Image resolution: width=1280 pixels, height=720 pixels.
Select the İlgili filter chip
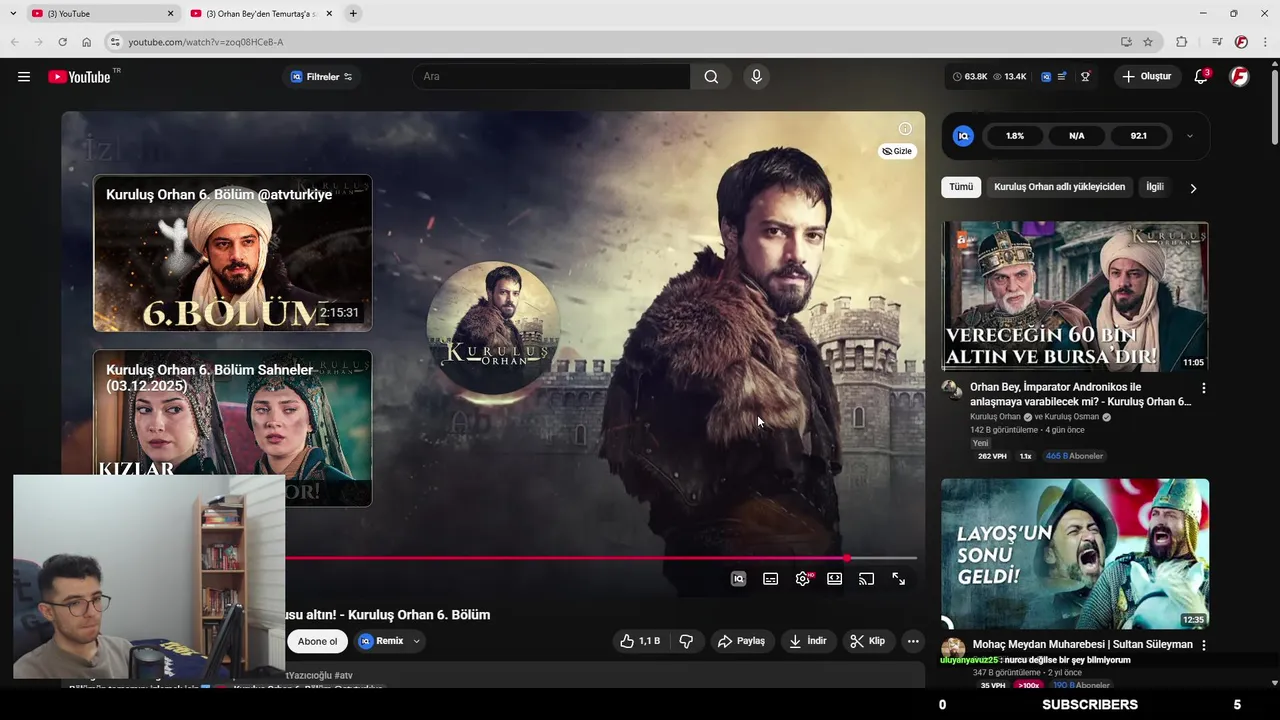[1155, 187]
